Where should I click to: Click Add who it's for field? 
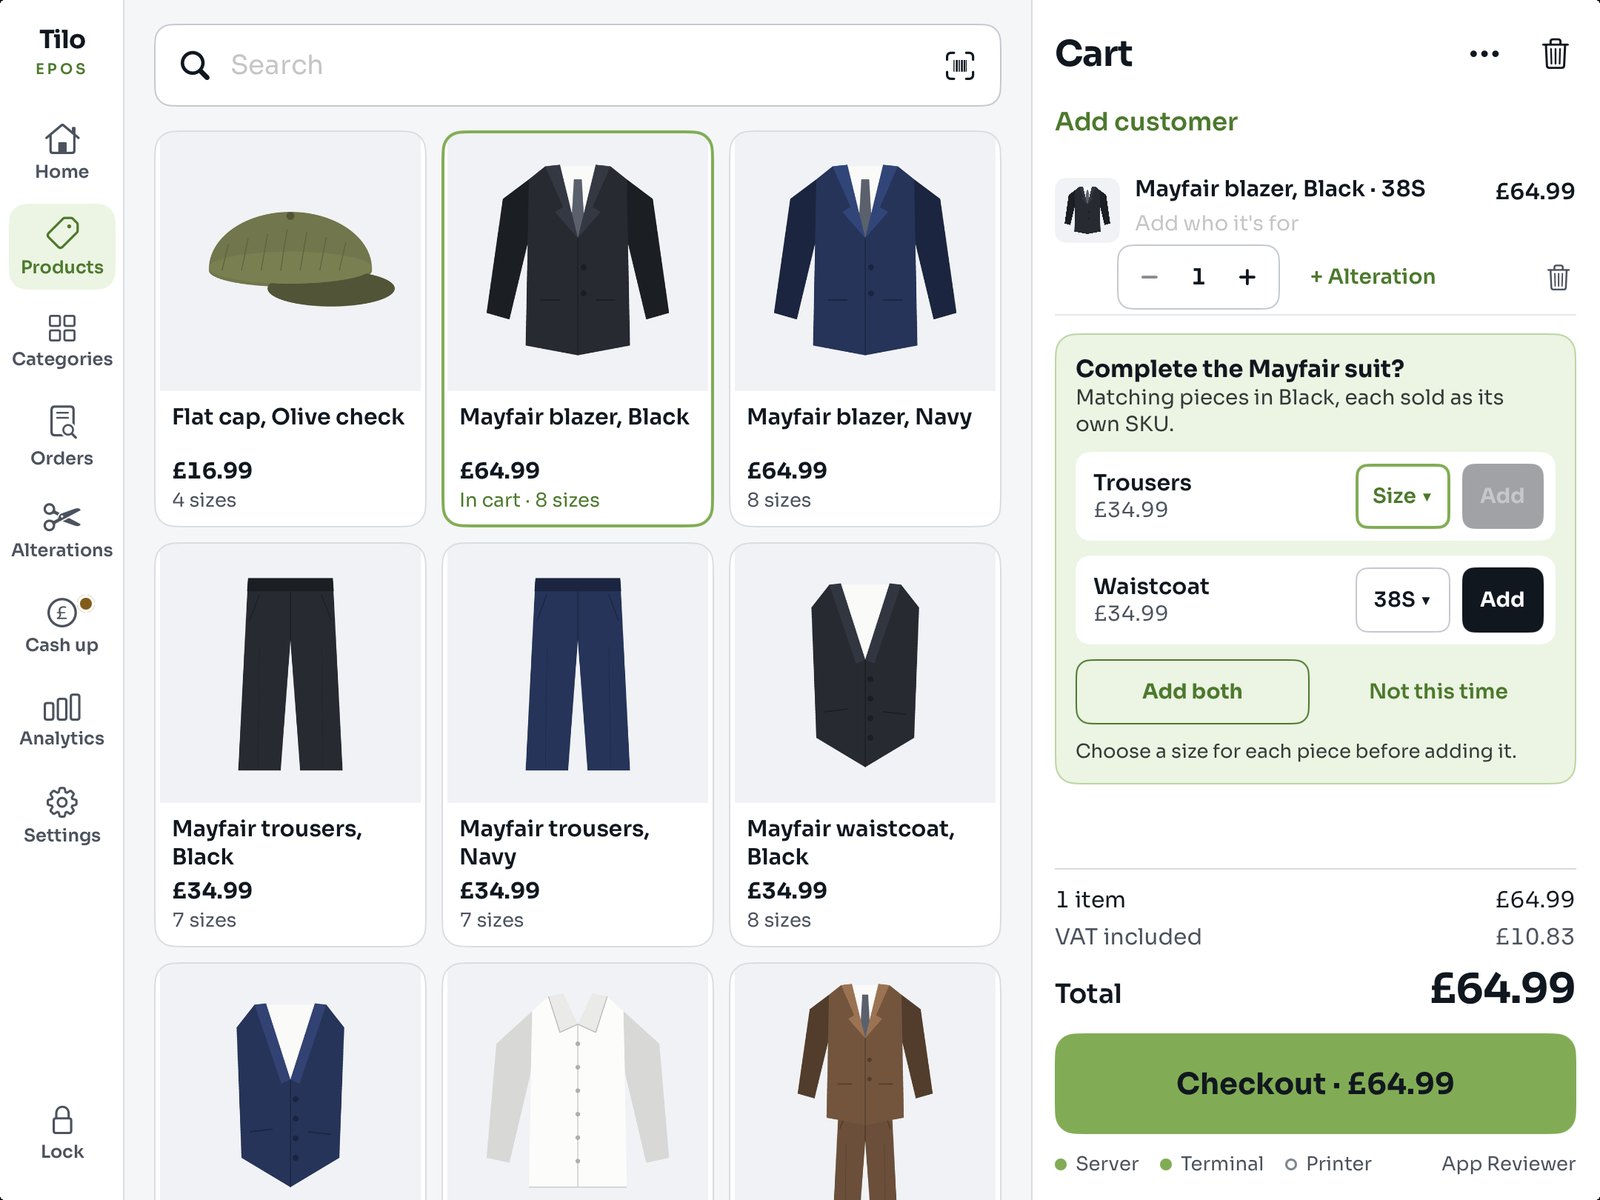1216,223
